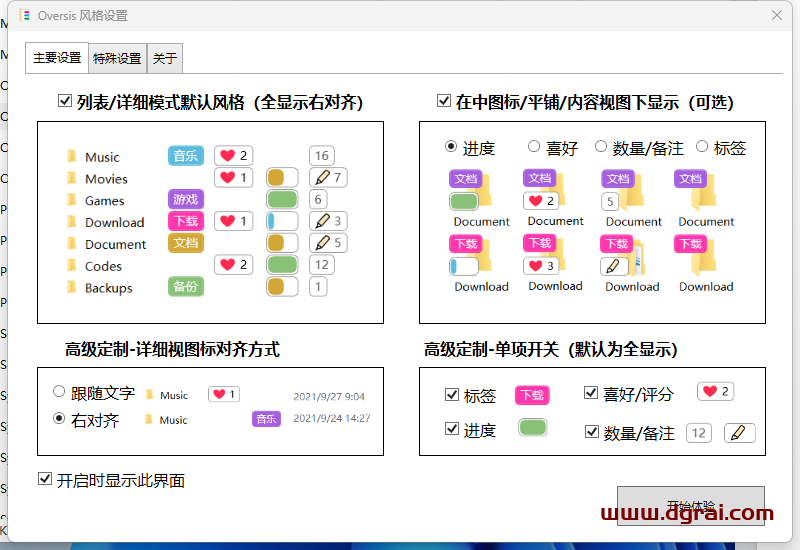Uncheck the 数量/备注 checkbox
This screenshot has width=800, height=550.
click(591, 432)
